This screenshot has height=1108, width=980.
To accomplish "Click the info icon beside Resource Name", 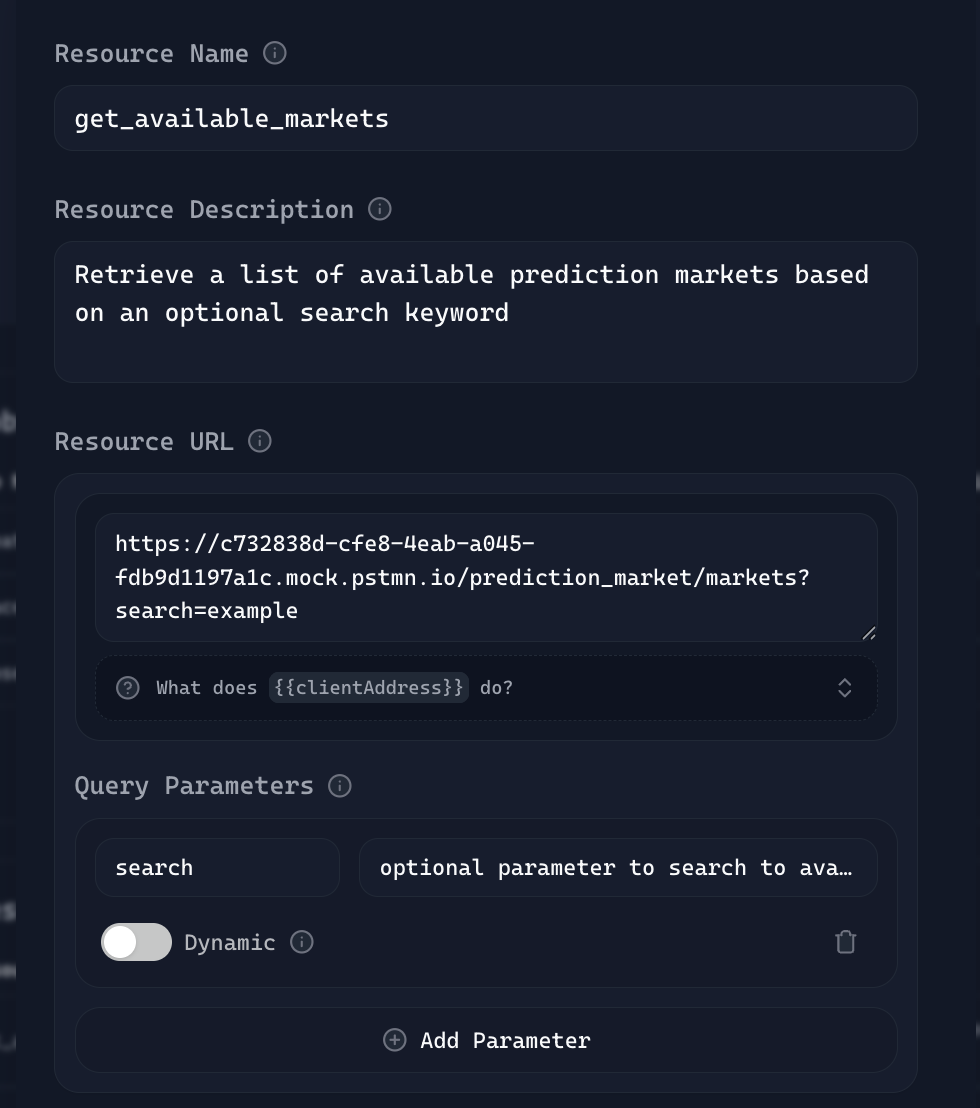I will 275,53.
